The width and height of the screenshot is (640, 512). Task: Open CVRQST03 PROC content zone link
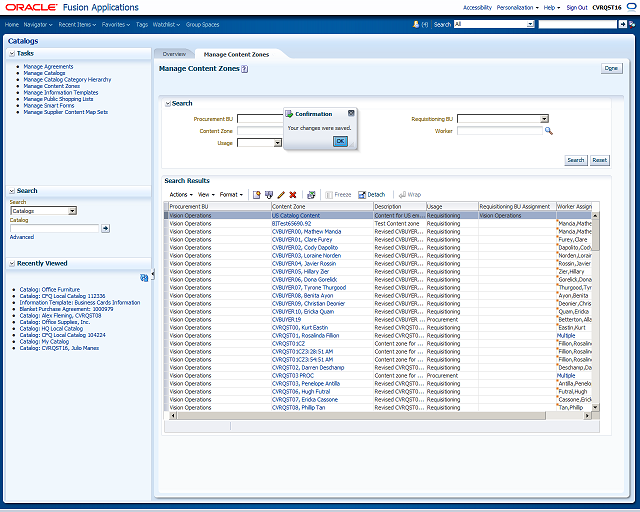(293, 376)
